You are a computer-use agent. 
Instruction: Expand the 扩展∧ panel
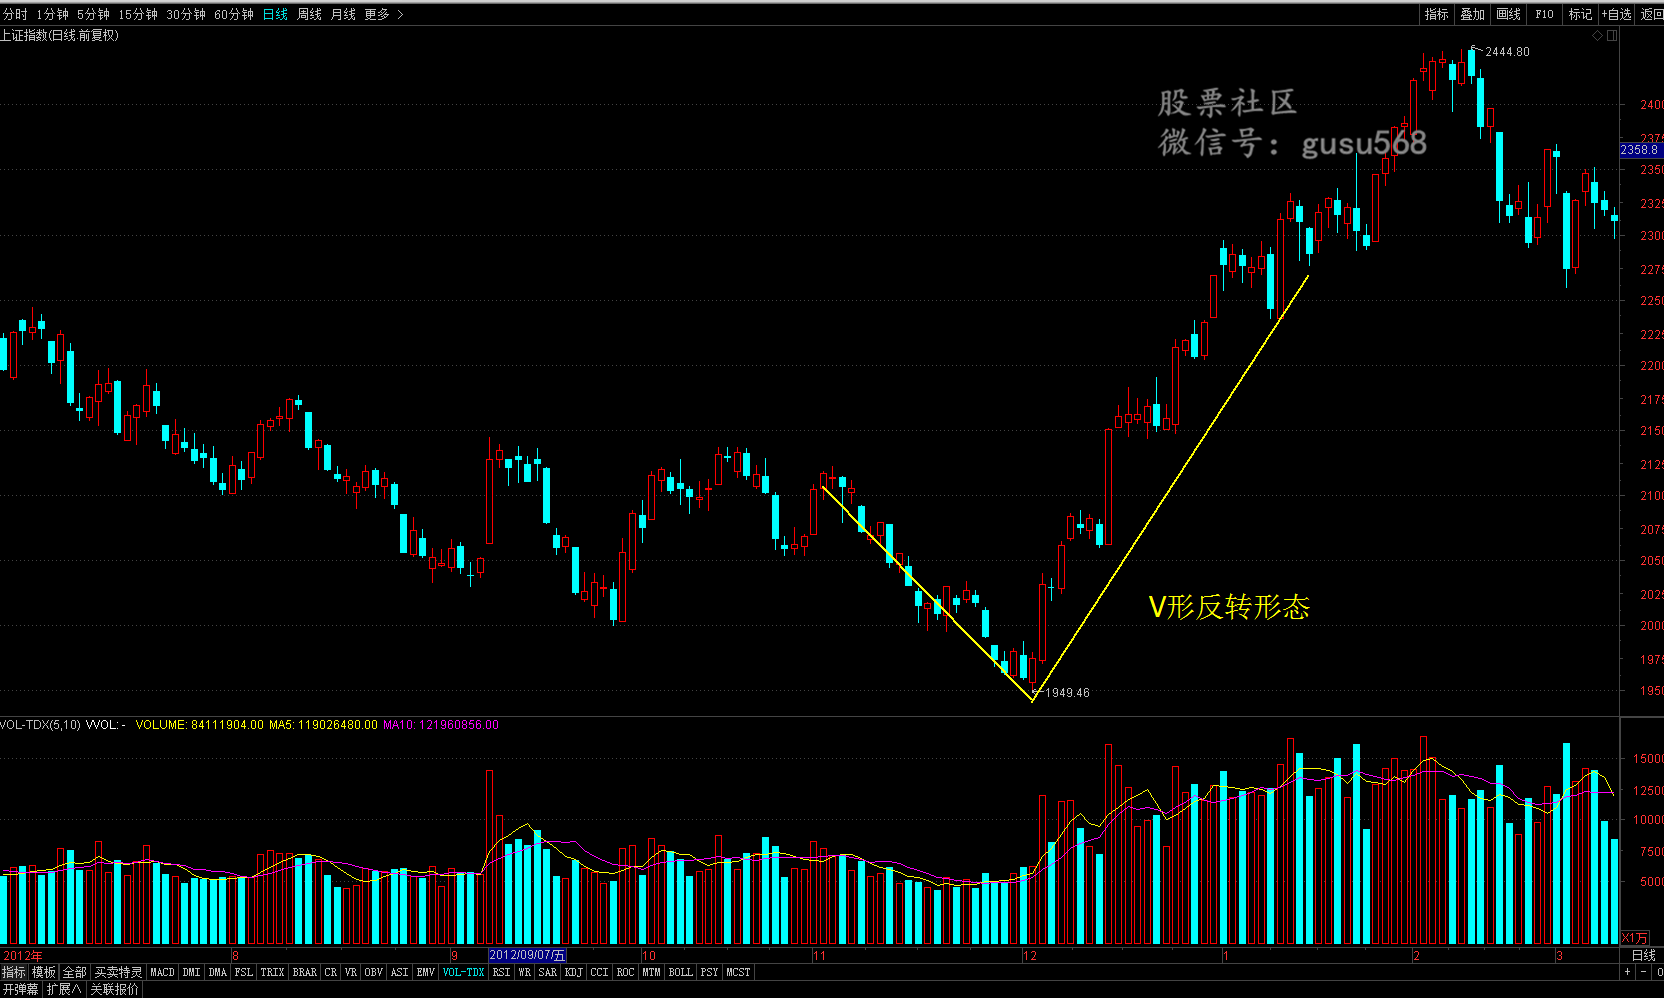pyautogui.click(x=64, y=989)
